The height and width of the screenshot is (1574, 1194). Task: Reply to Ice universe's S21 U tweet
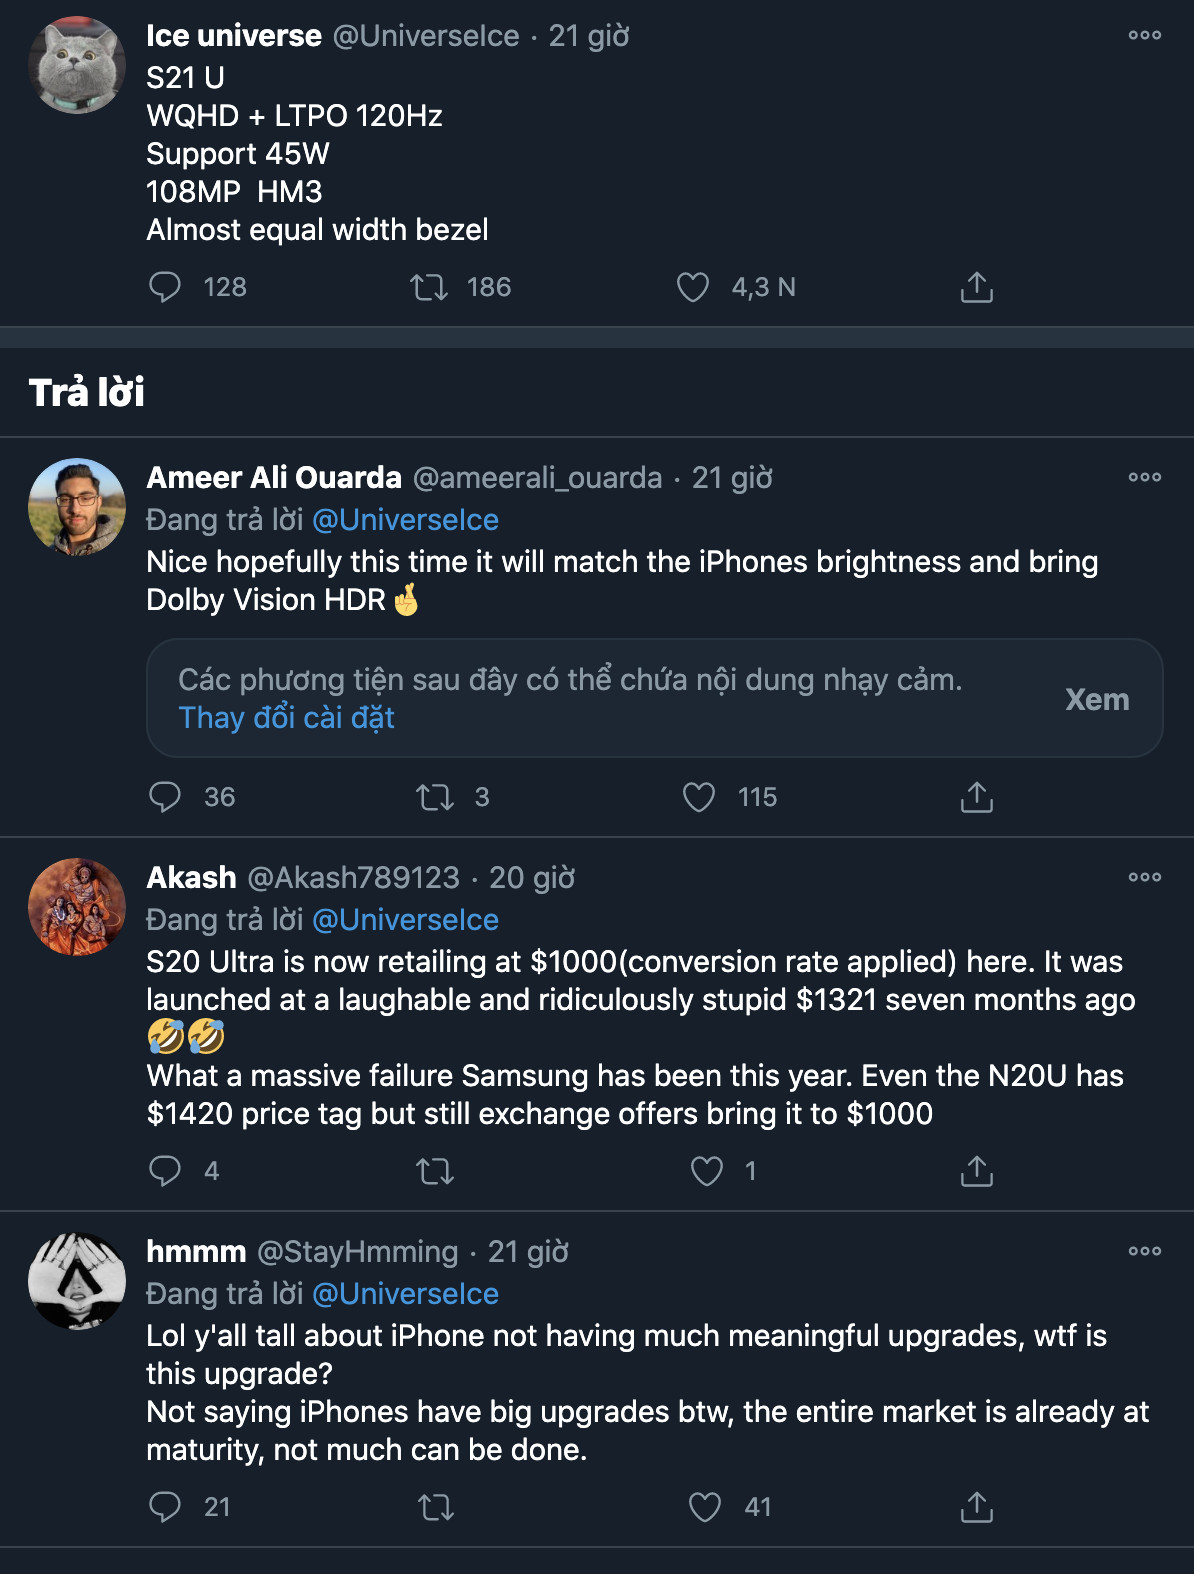(165, 287)
